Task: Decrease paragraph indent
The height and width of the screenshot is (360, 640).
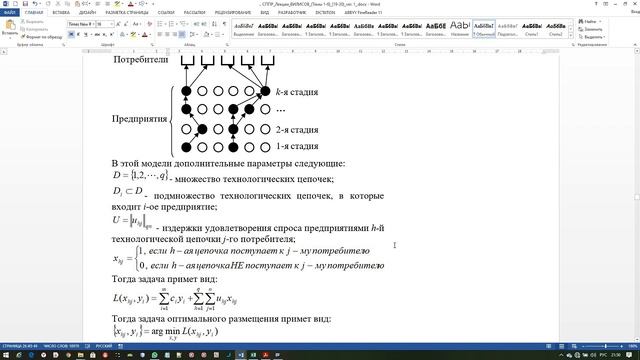Action: 197,24
